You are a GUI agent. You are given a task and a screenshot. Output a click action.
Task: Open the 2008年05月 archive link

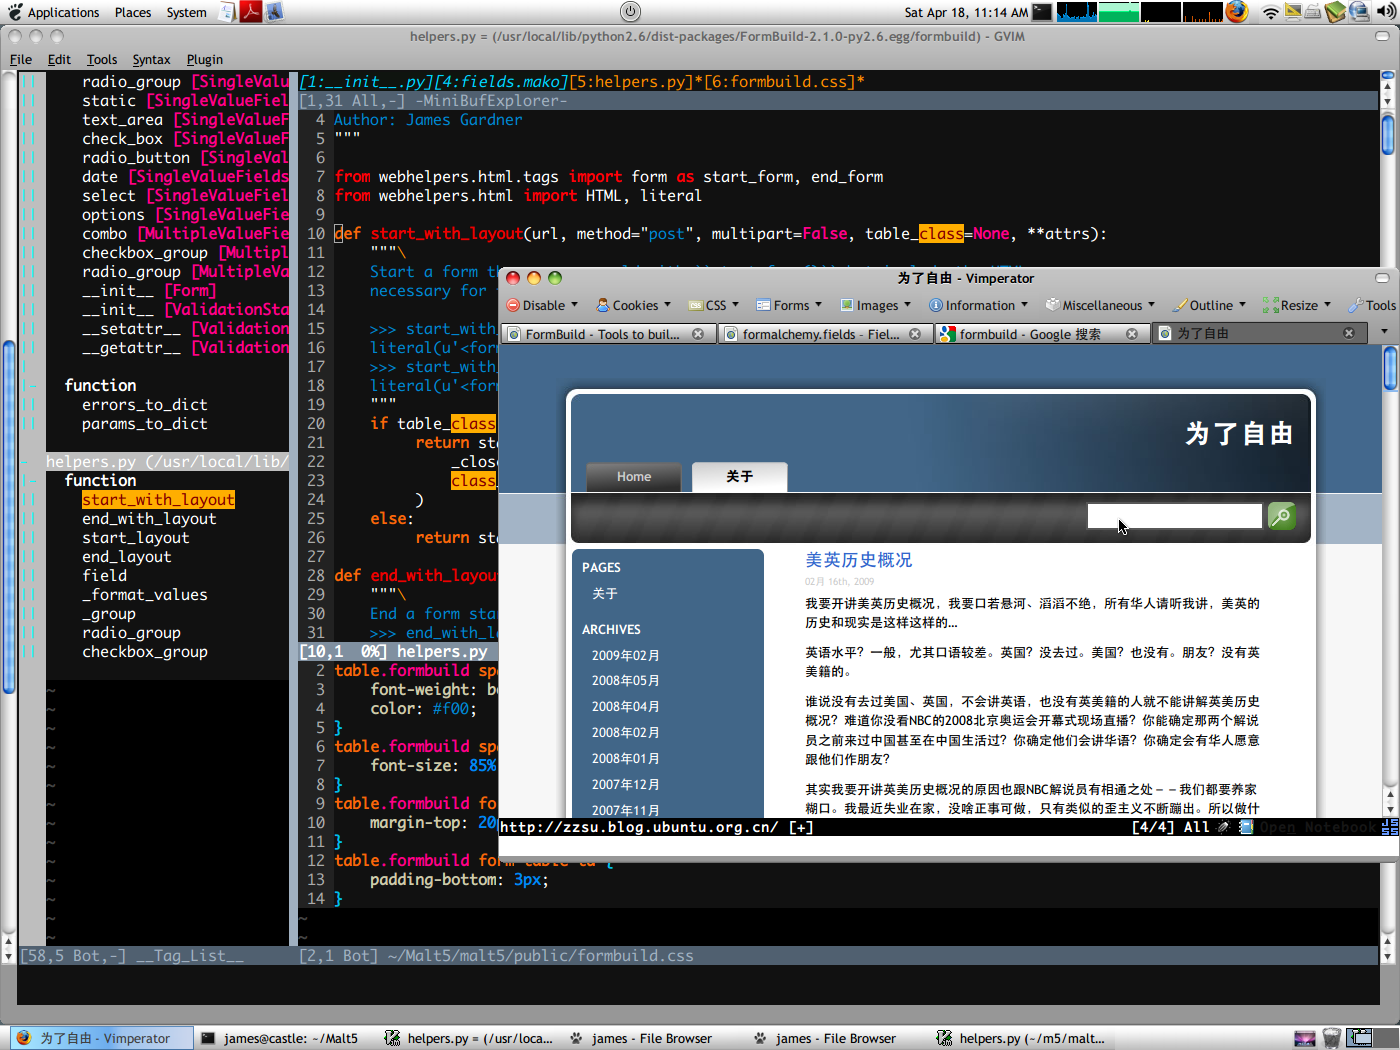[625, 681]
